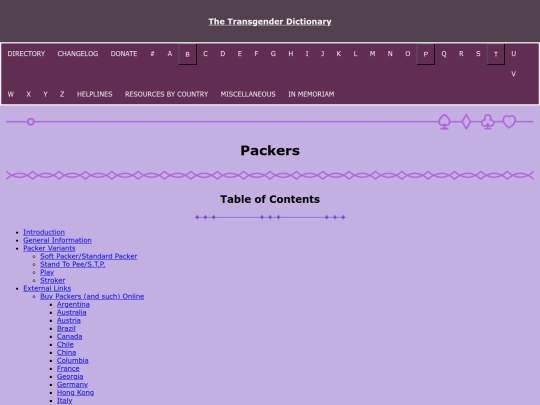
Task: Open the Australia link
Action: point(72,312)
